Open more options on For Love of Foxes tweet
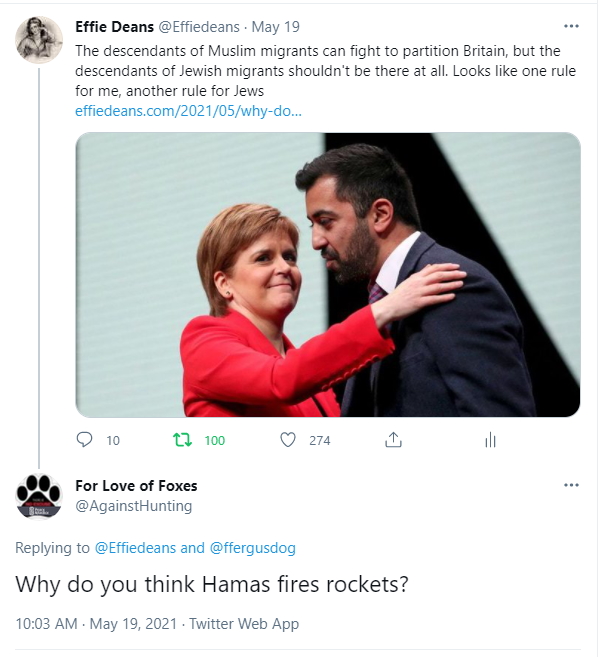613x657 pixels. tap(571, 485)
